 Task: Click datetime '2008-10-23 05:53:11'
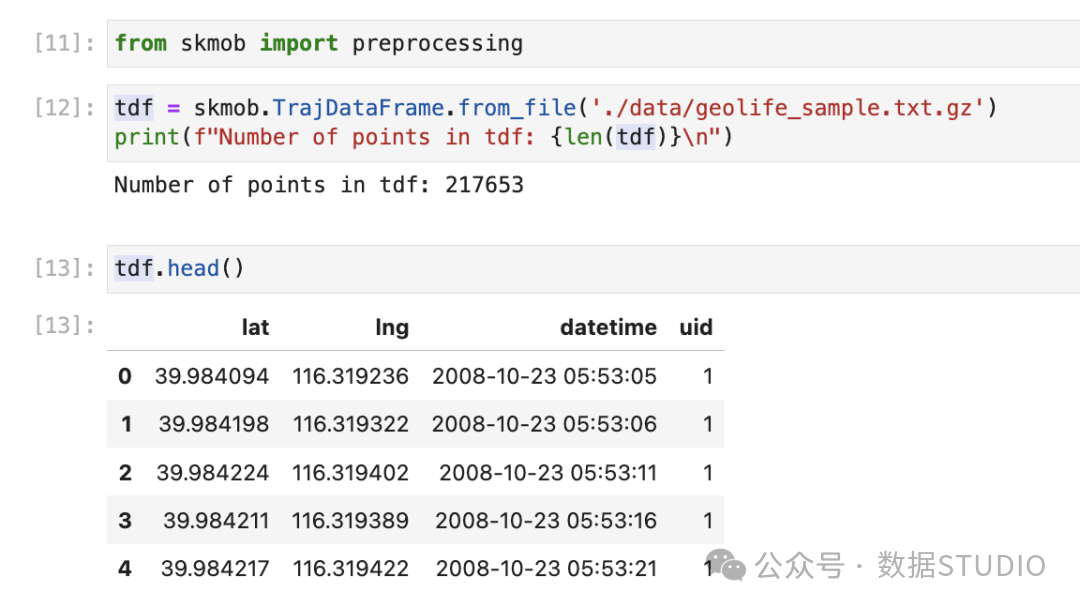pyautogui.click(x=548, y=473)
